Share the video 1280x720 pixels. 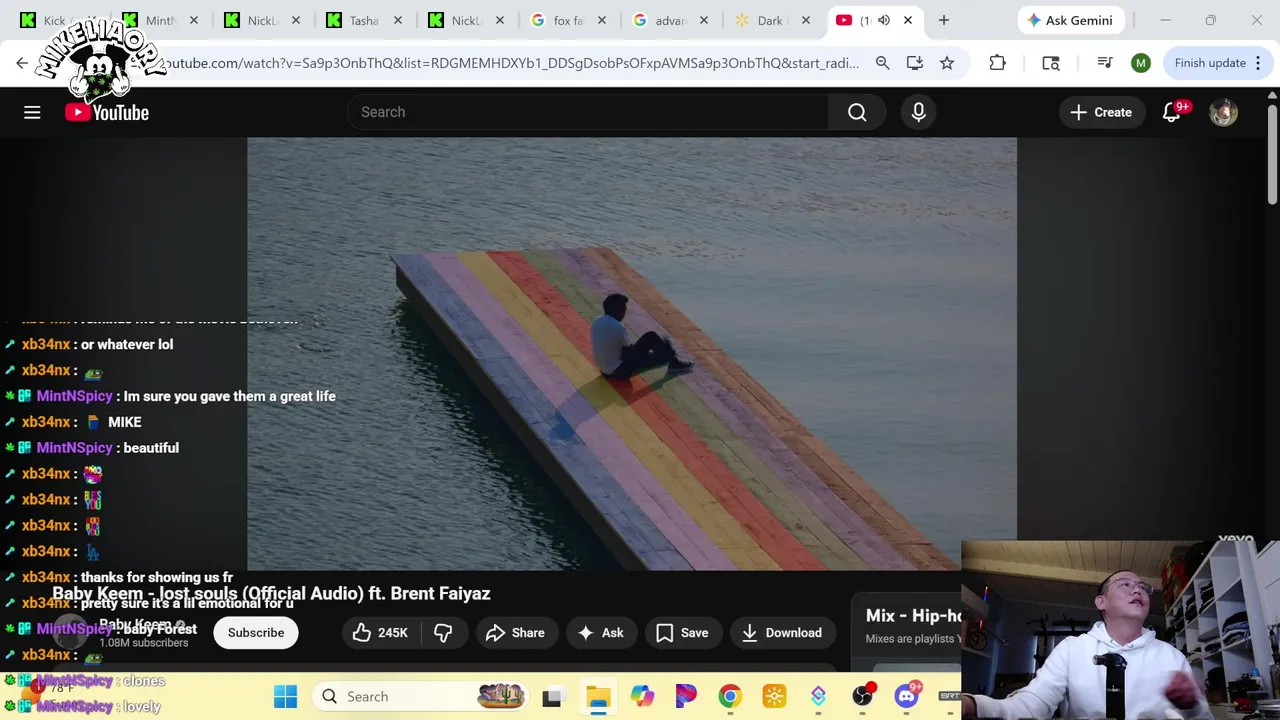[515, 632]
